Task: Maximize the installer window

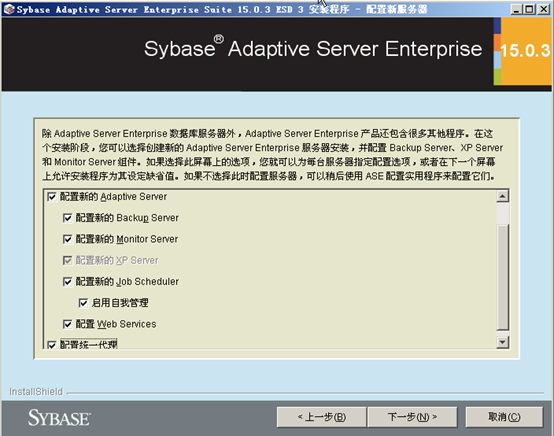Action: click(x=529, y=9)
